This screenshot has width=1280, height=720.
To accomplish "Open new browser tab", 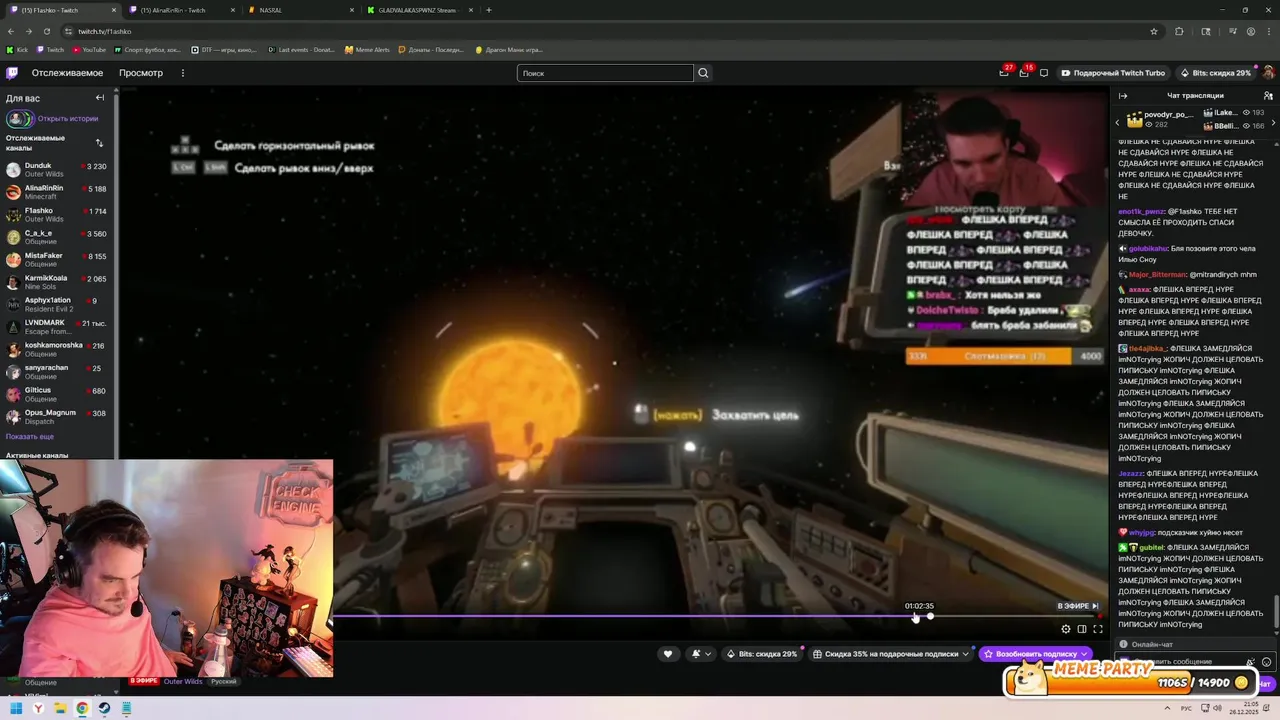I will (x=488, y=10).
